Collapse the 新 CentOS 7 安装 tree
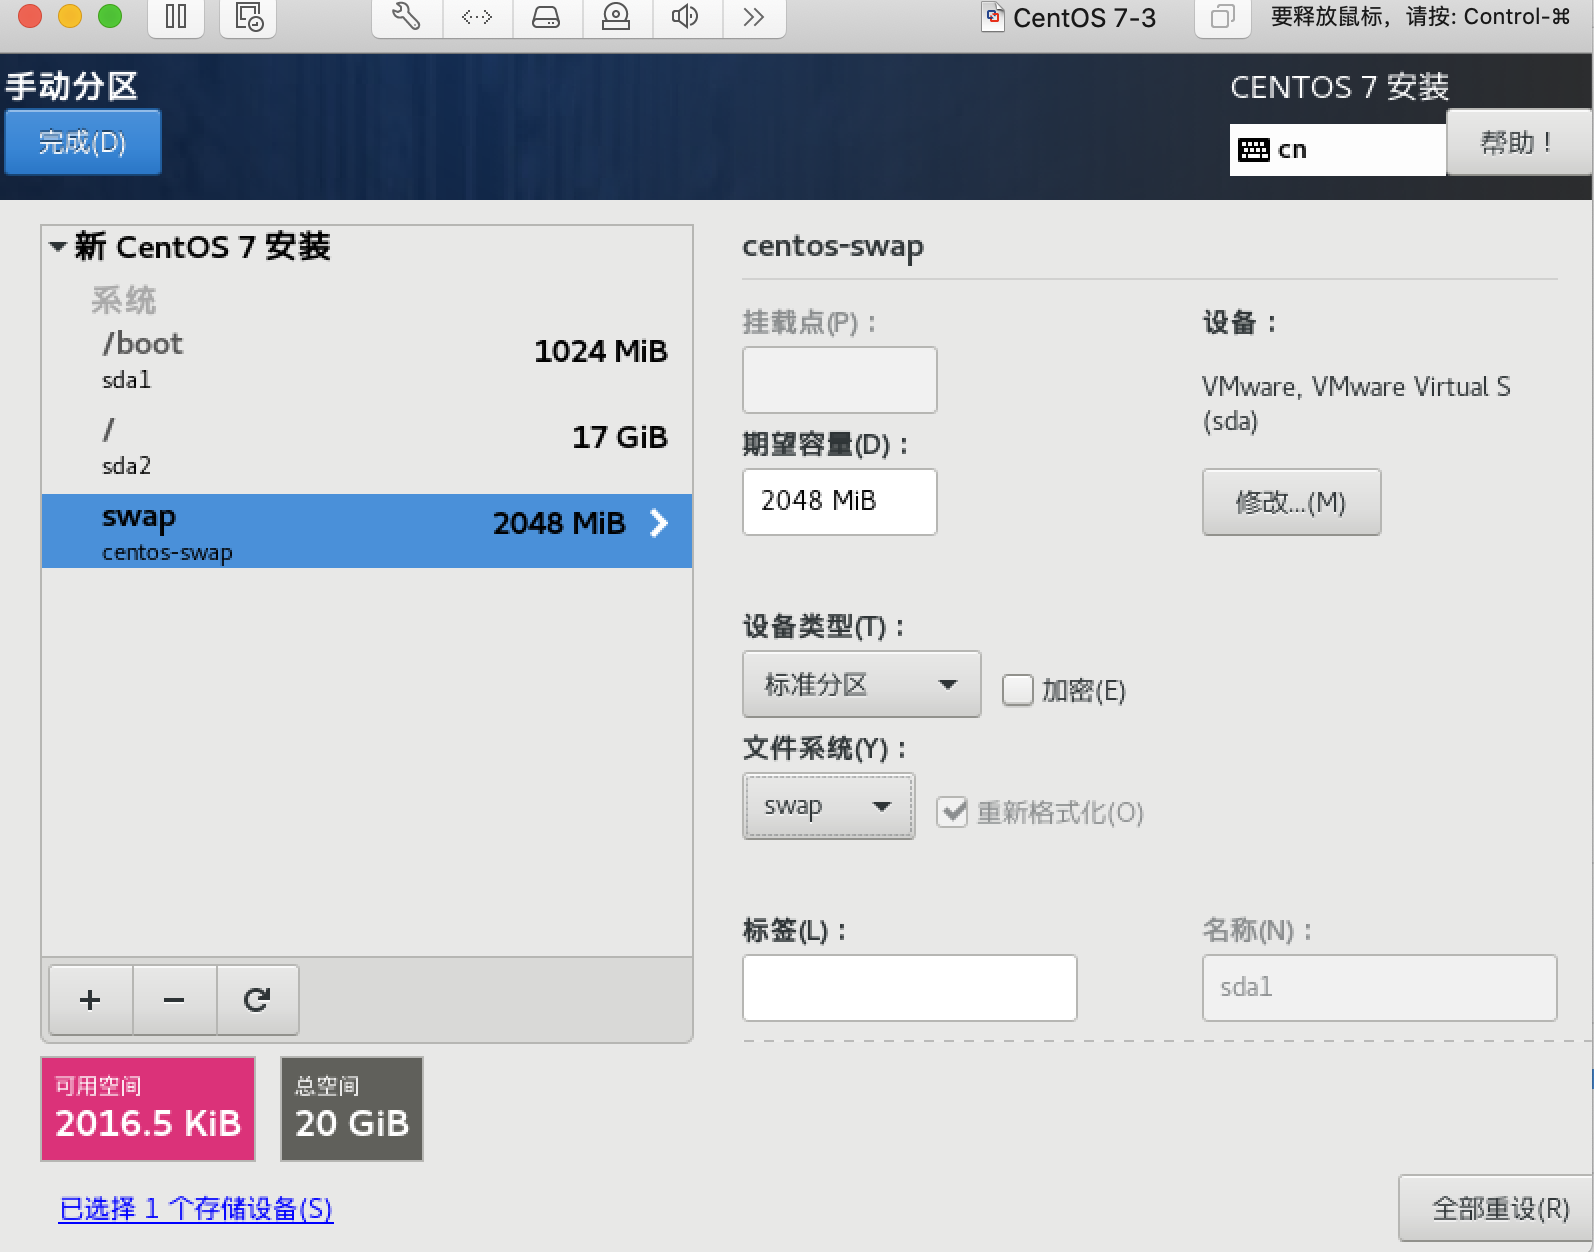 click(x=58, y=246)
